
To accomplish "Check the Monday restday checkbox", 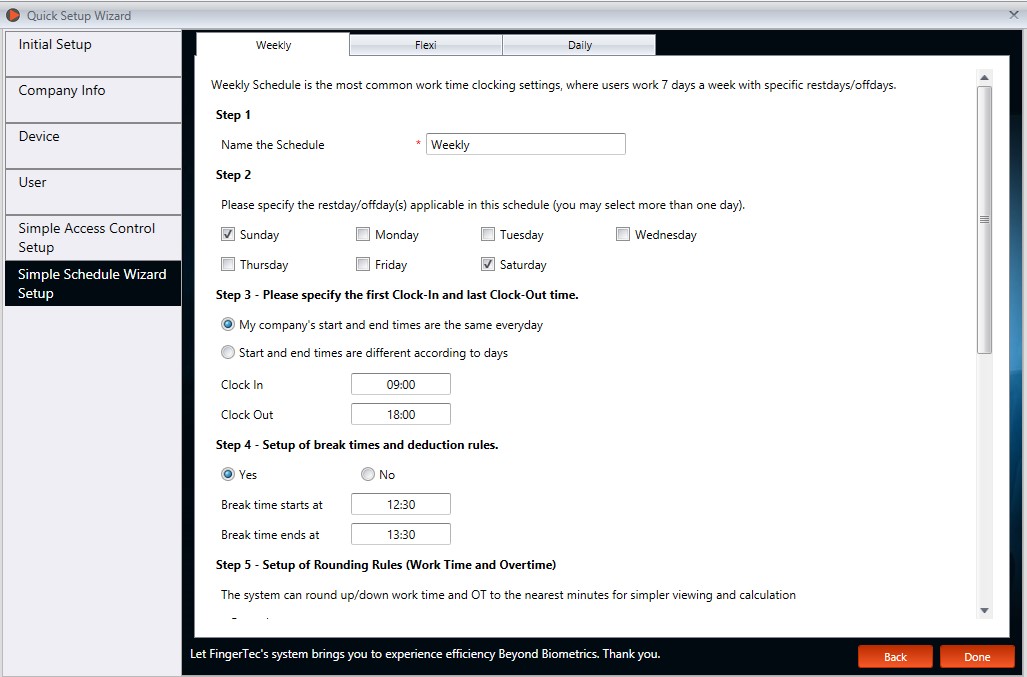I will [x=363, y=234].
